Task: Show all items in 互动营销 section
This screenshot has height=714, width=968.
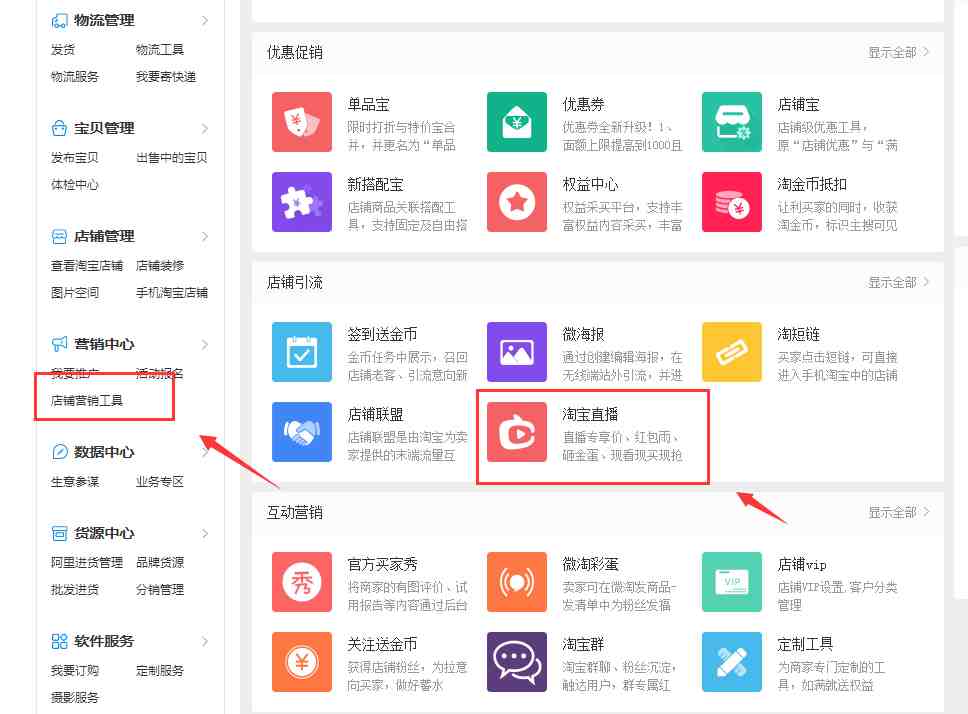Action: (x=899, y=513)
